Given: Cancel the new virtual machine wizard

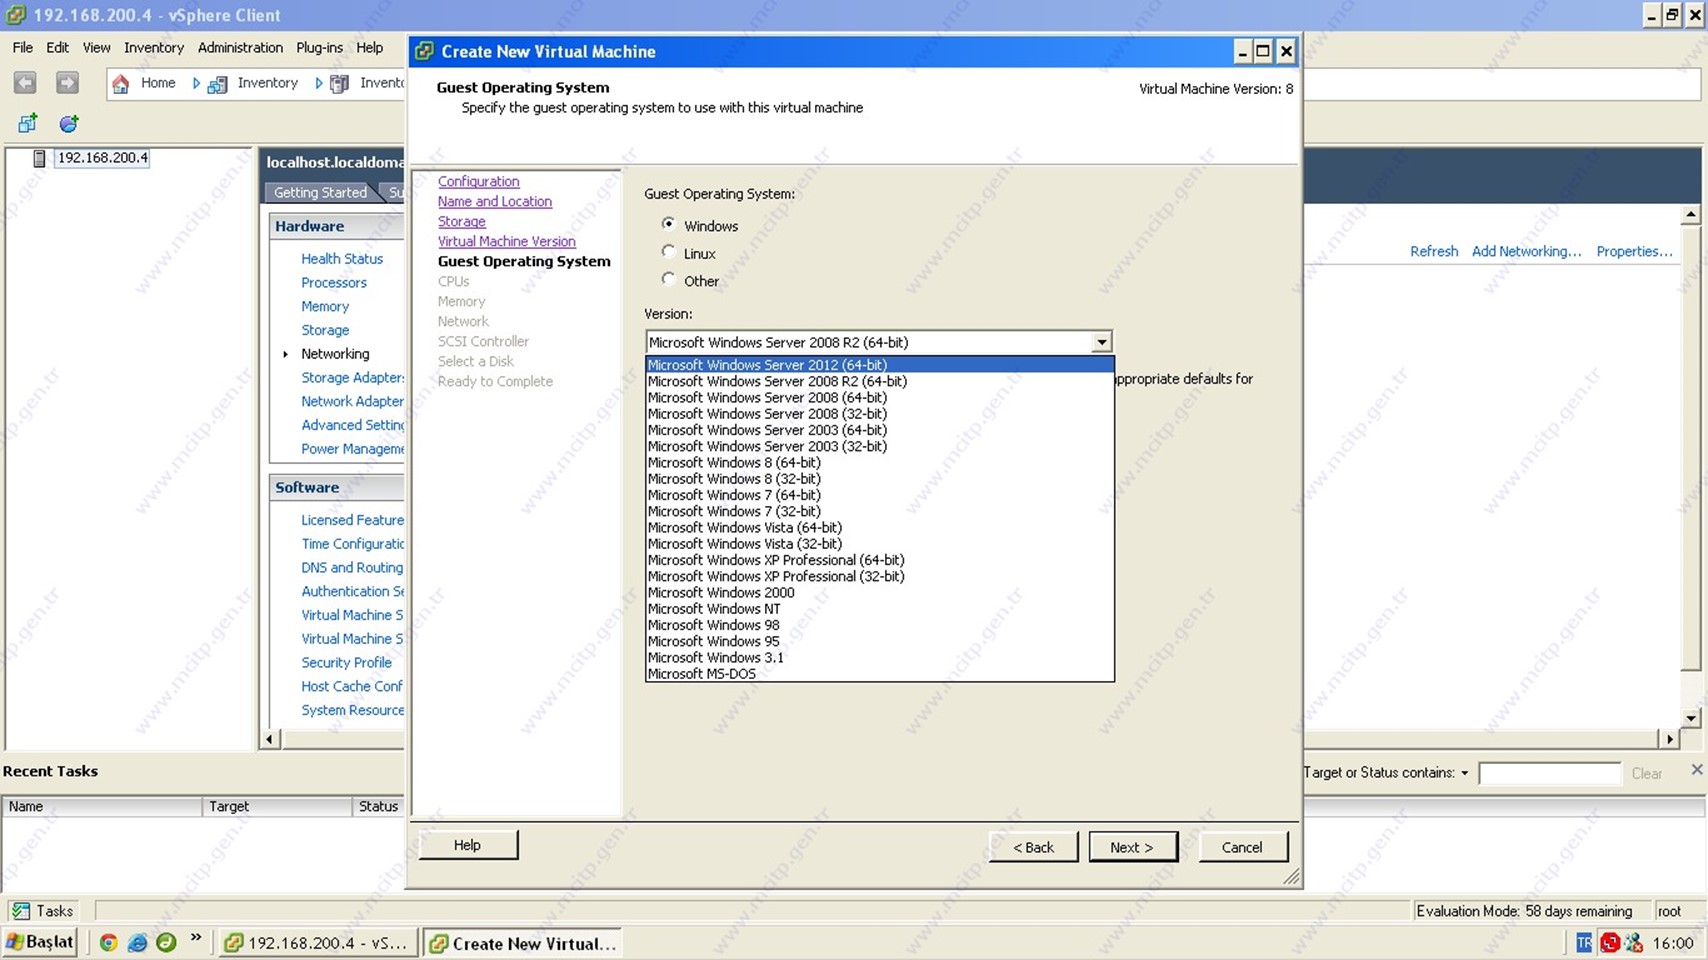Looking at the screenshot, I should (x=1242, y=846).
